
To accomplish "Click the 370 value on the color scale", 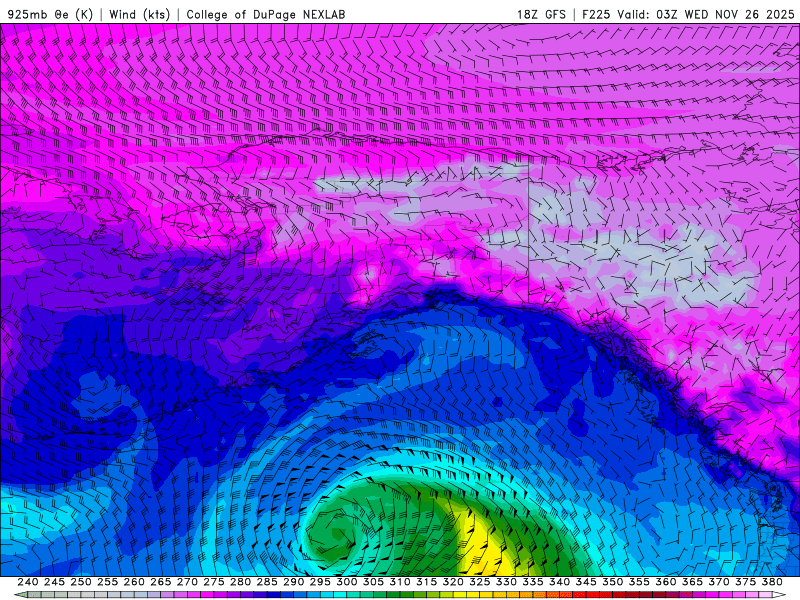I will [x=719, y=582].
